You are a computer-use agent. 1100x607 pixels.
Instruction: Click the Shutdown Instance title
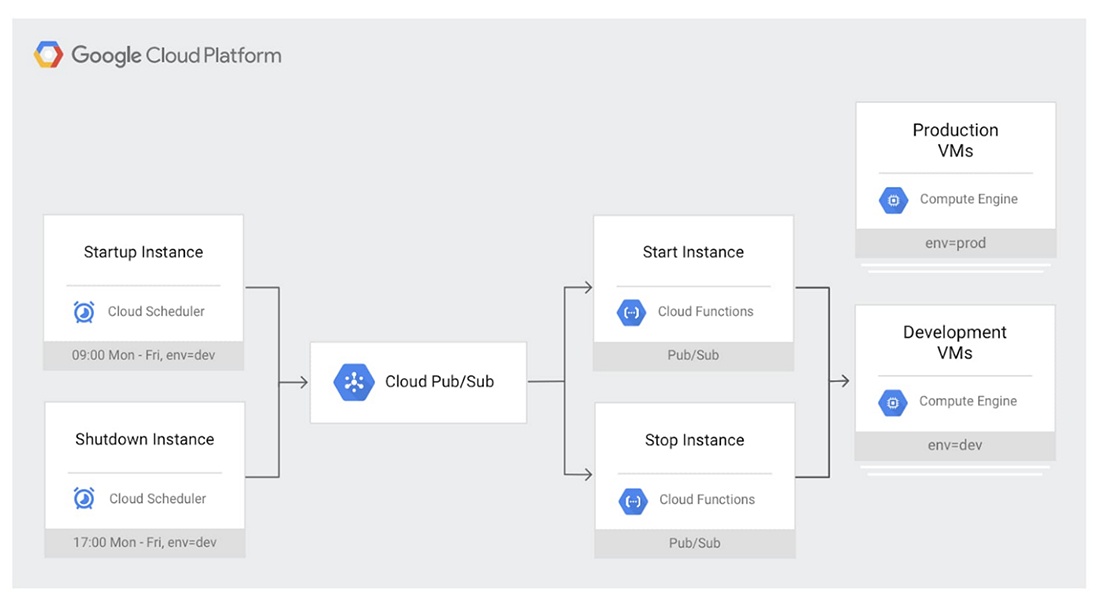(144, 439)
